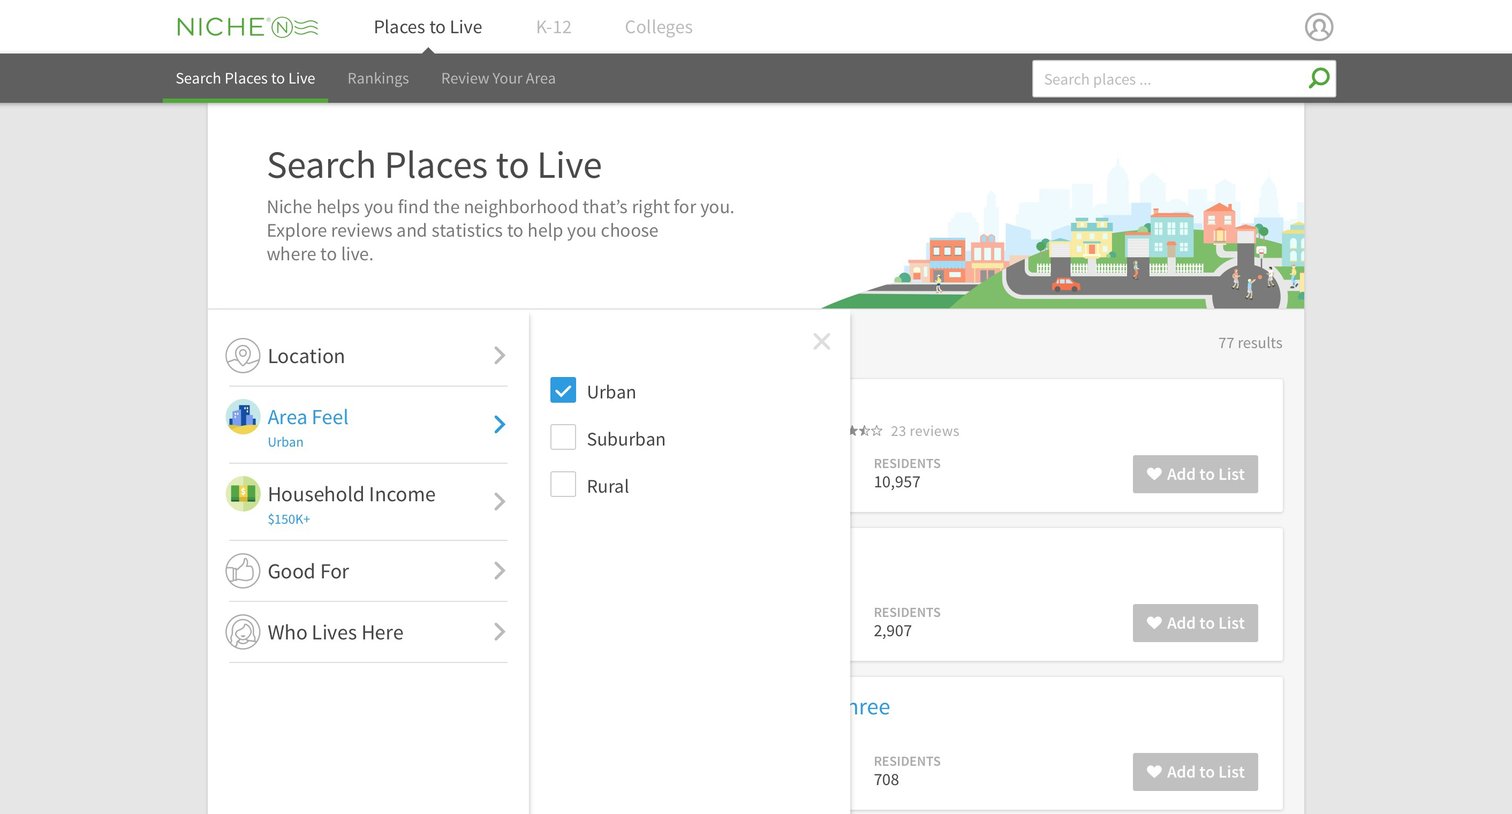
Task: Open Review Your Area subnav item
Action: pos(498,78)
